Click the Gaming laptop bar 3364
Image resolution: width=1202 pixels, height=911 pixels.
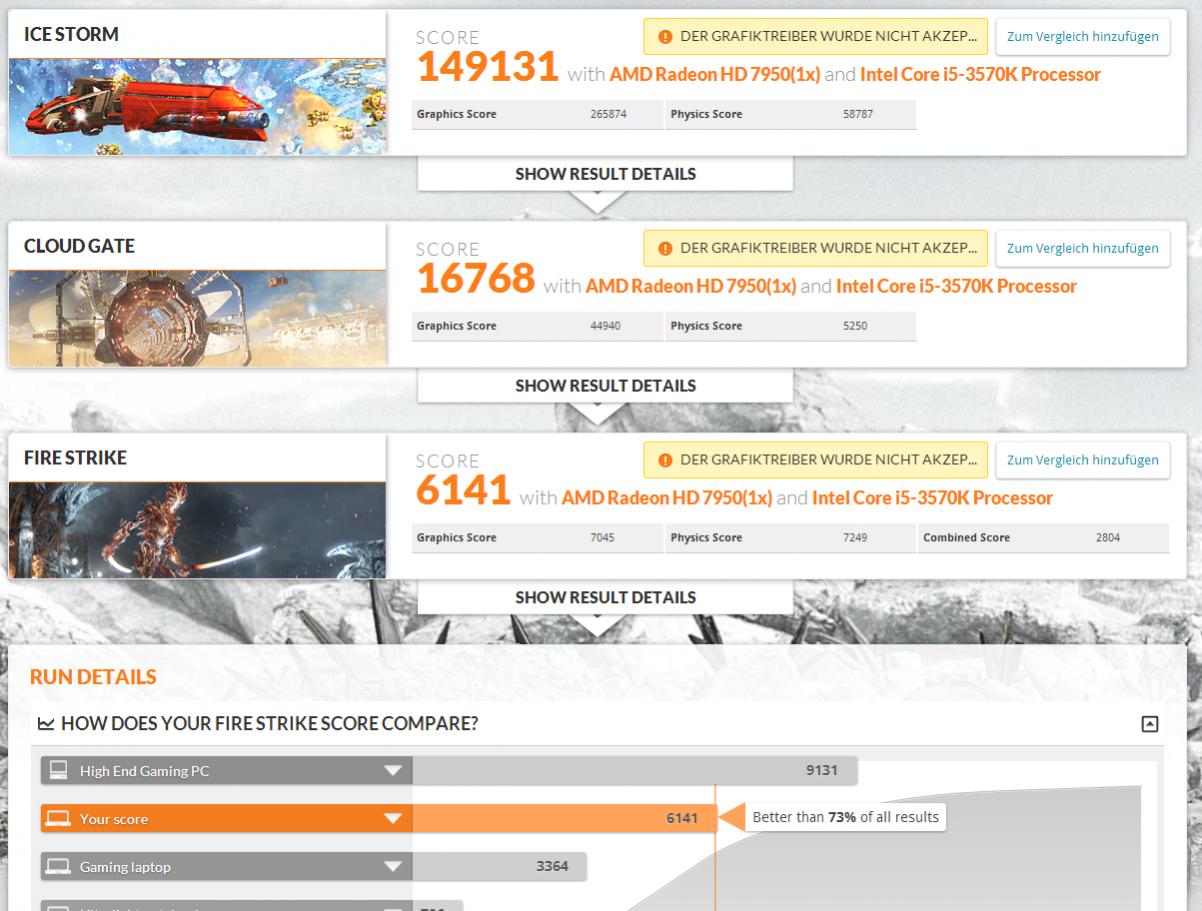[499, 867]
